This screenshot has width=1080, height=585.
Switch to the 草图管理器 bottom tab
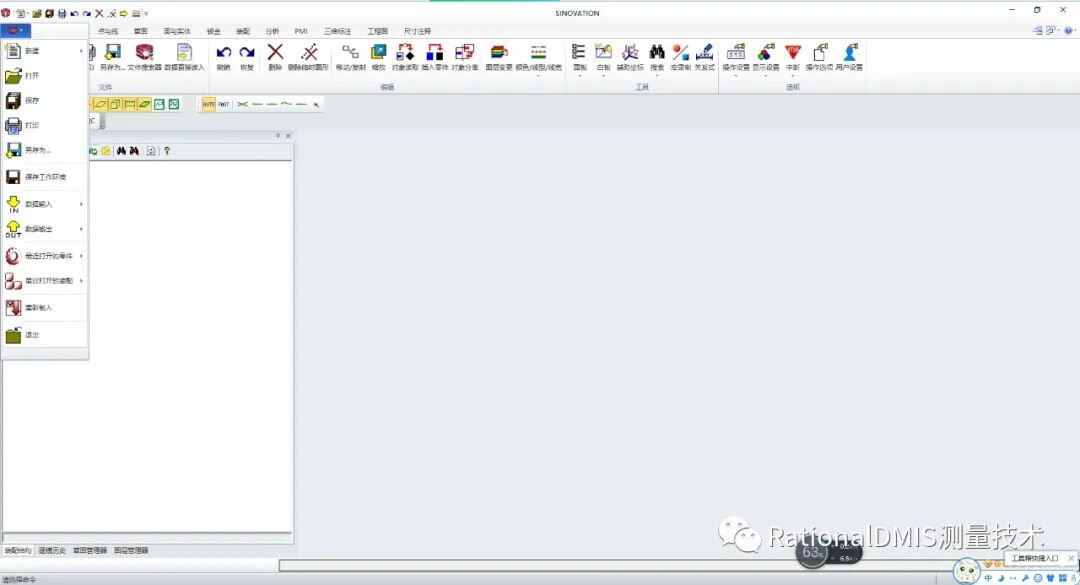pos(90,551)
